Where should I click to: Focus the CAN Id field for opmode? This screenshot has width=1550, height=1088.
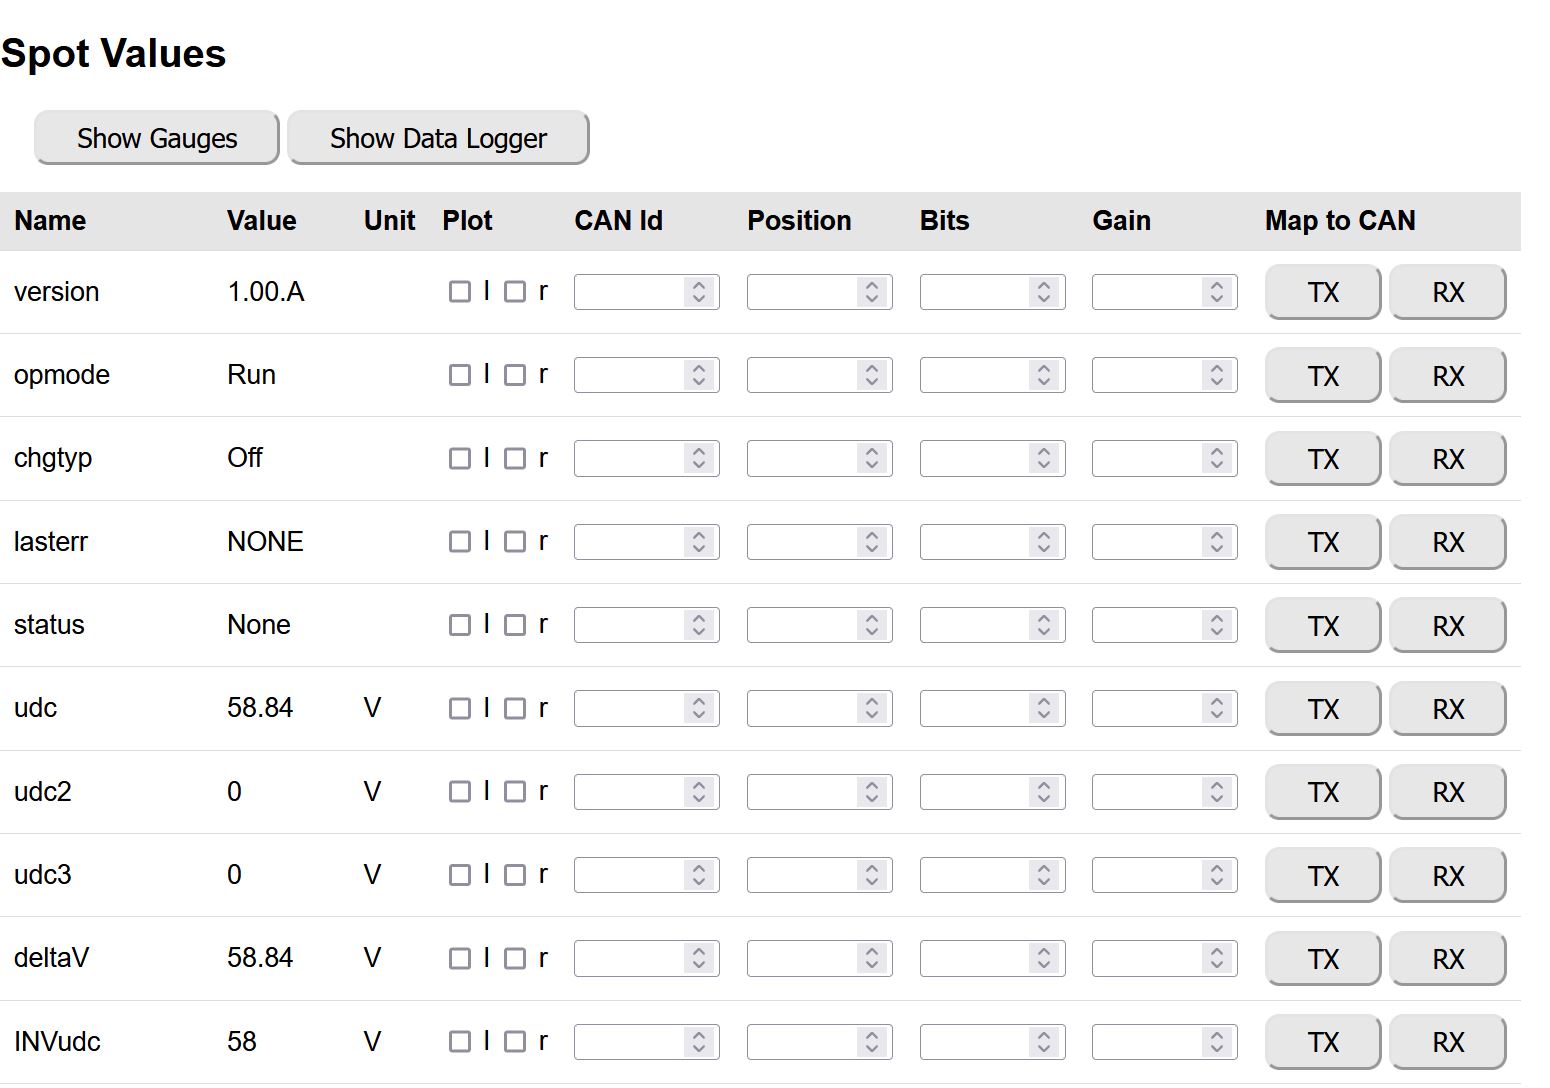[x=630, y=375]
